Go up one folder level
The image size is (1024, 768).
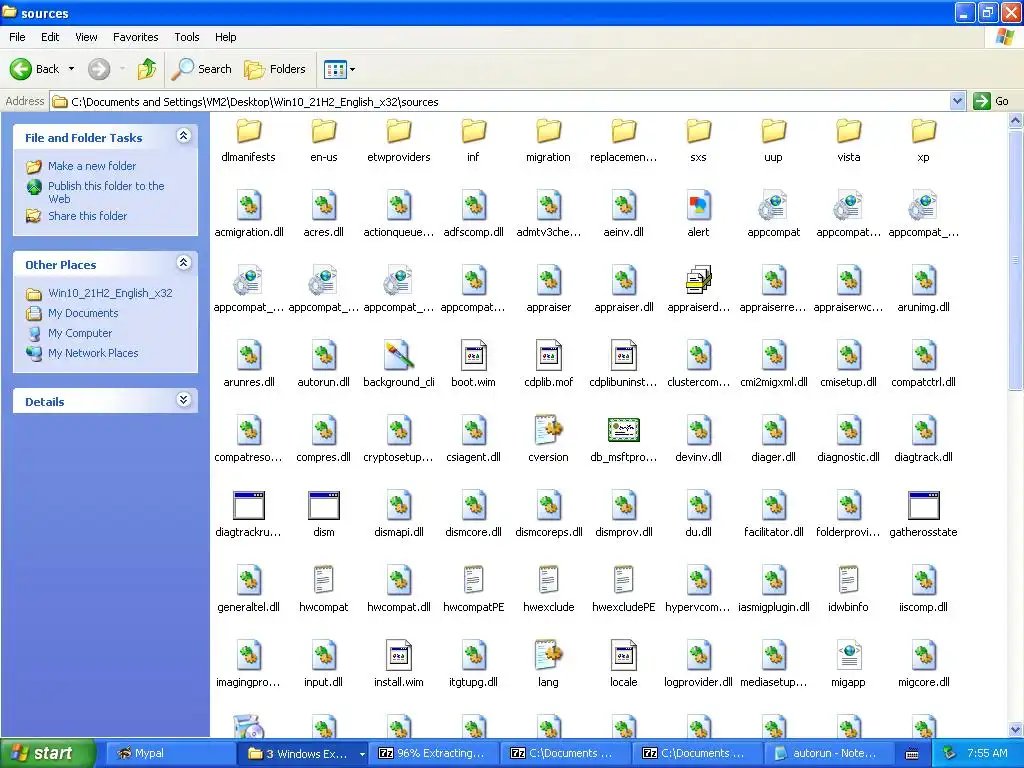pos(147,69)
